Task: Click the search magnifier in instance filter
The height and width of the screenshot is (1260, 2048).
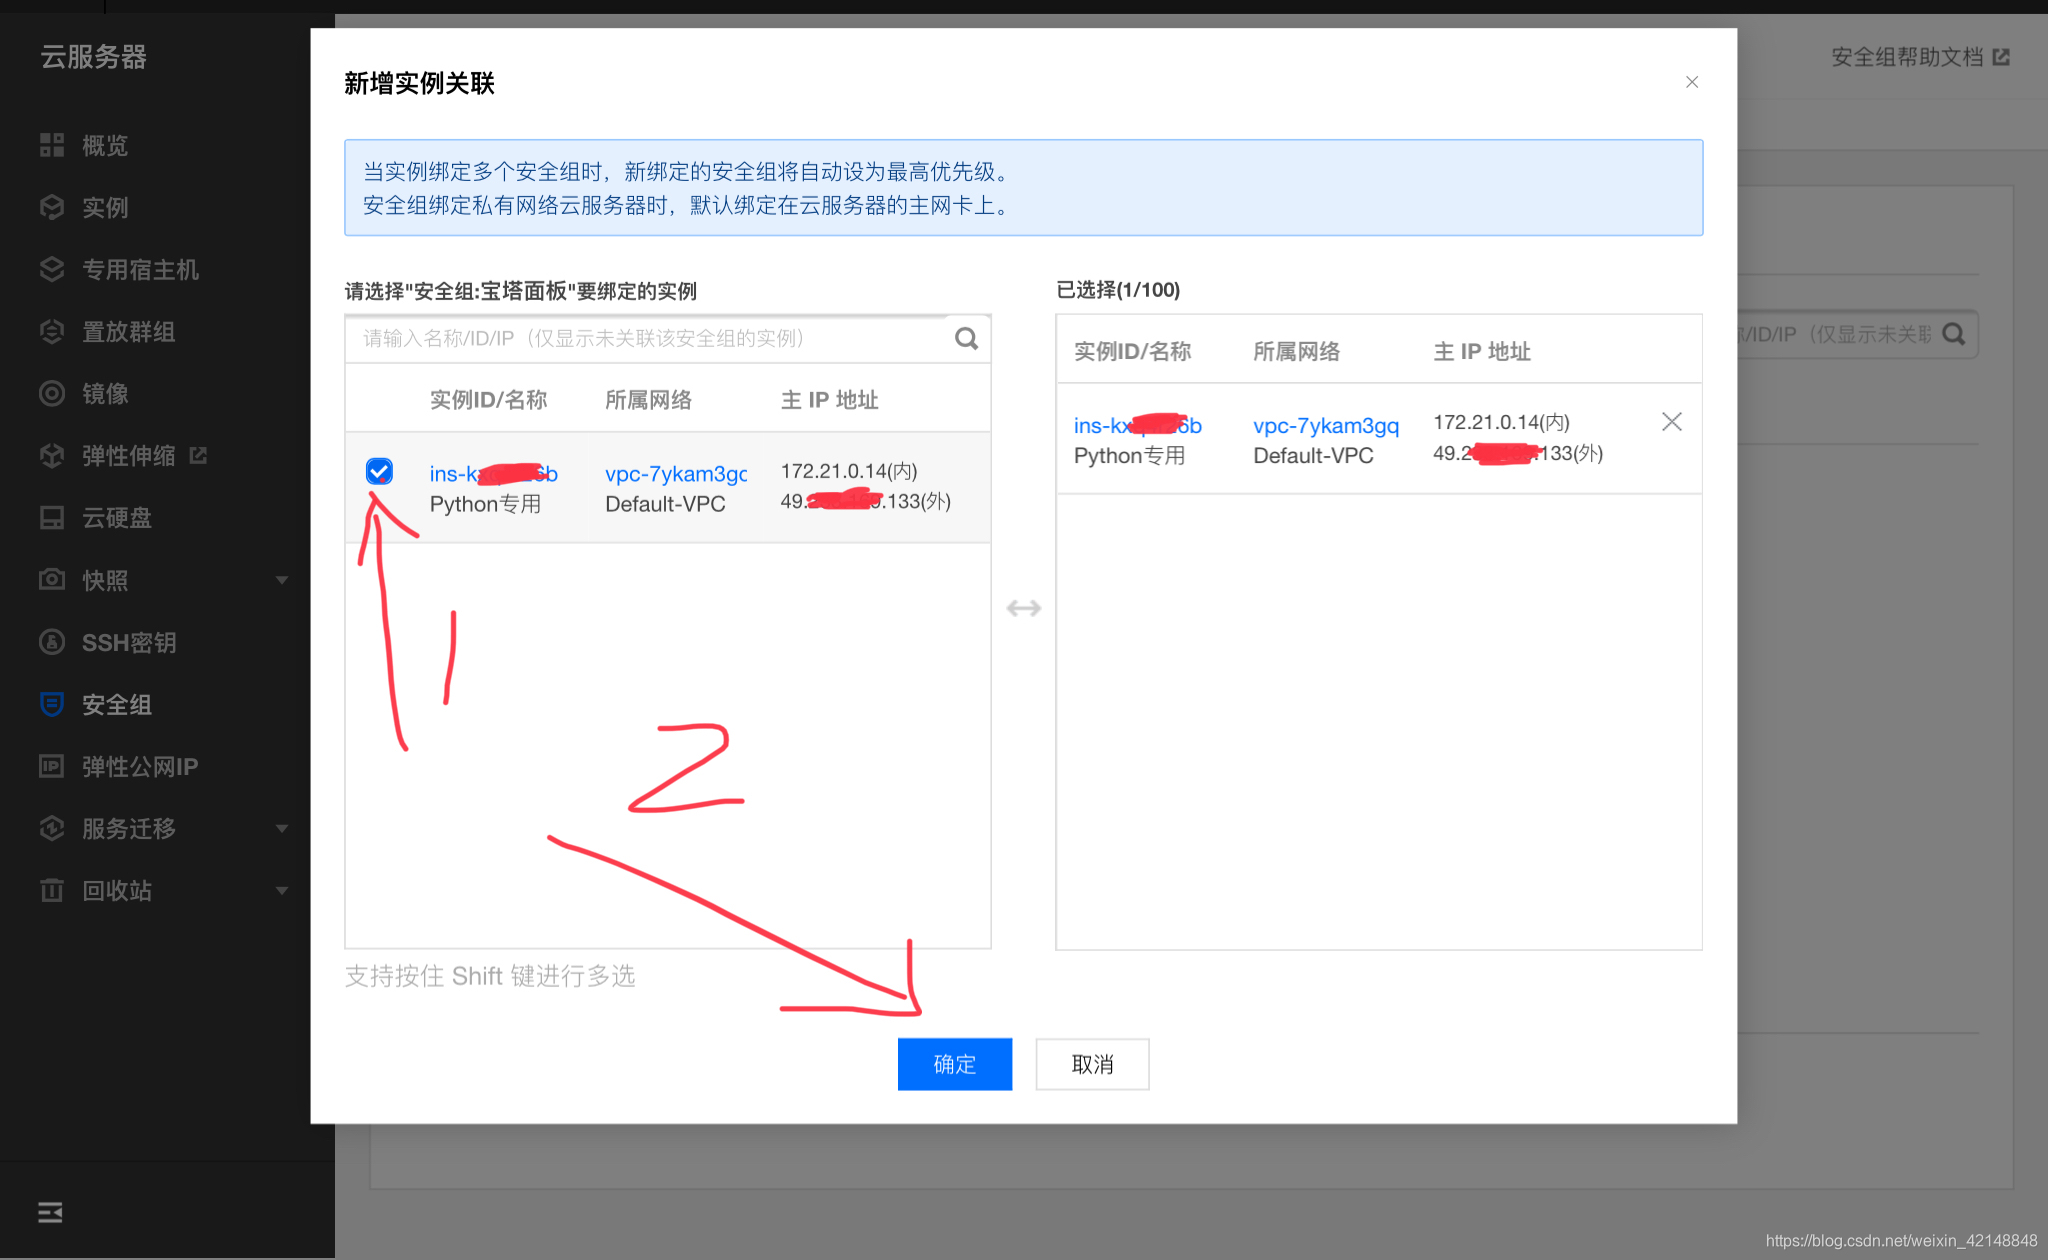Action: (x=966, y=339)
